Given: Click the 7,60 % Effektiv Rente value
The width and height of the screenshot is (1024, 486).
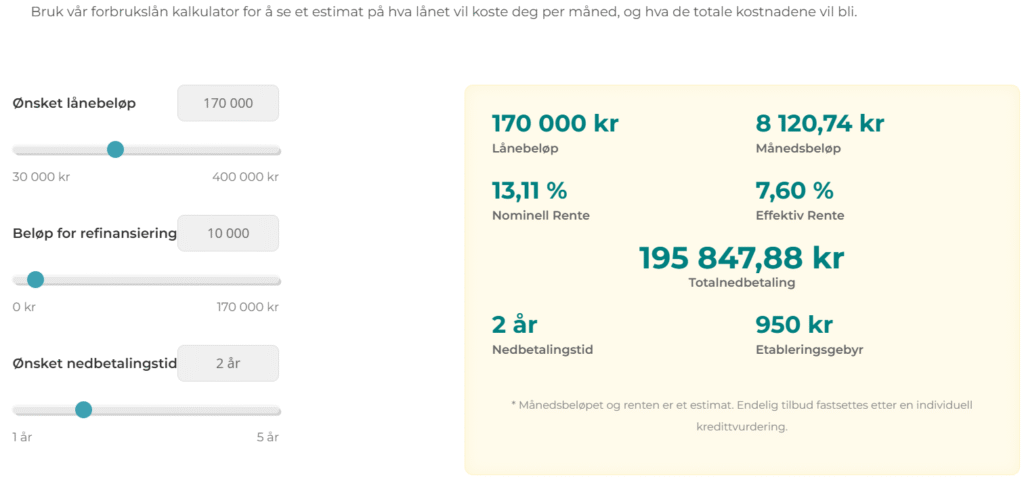Looking at the screenshot, I should click(x=795, y=191).
